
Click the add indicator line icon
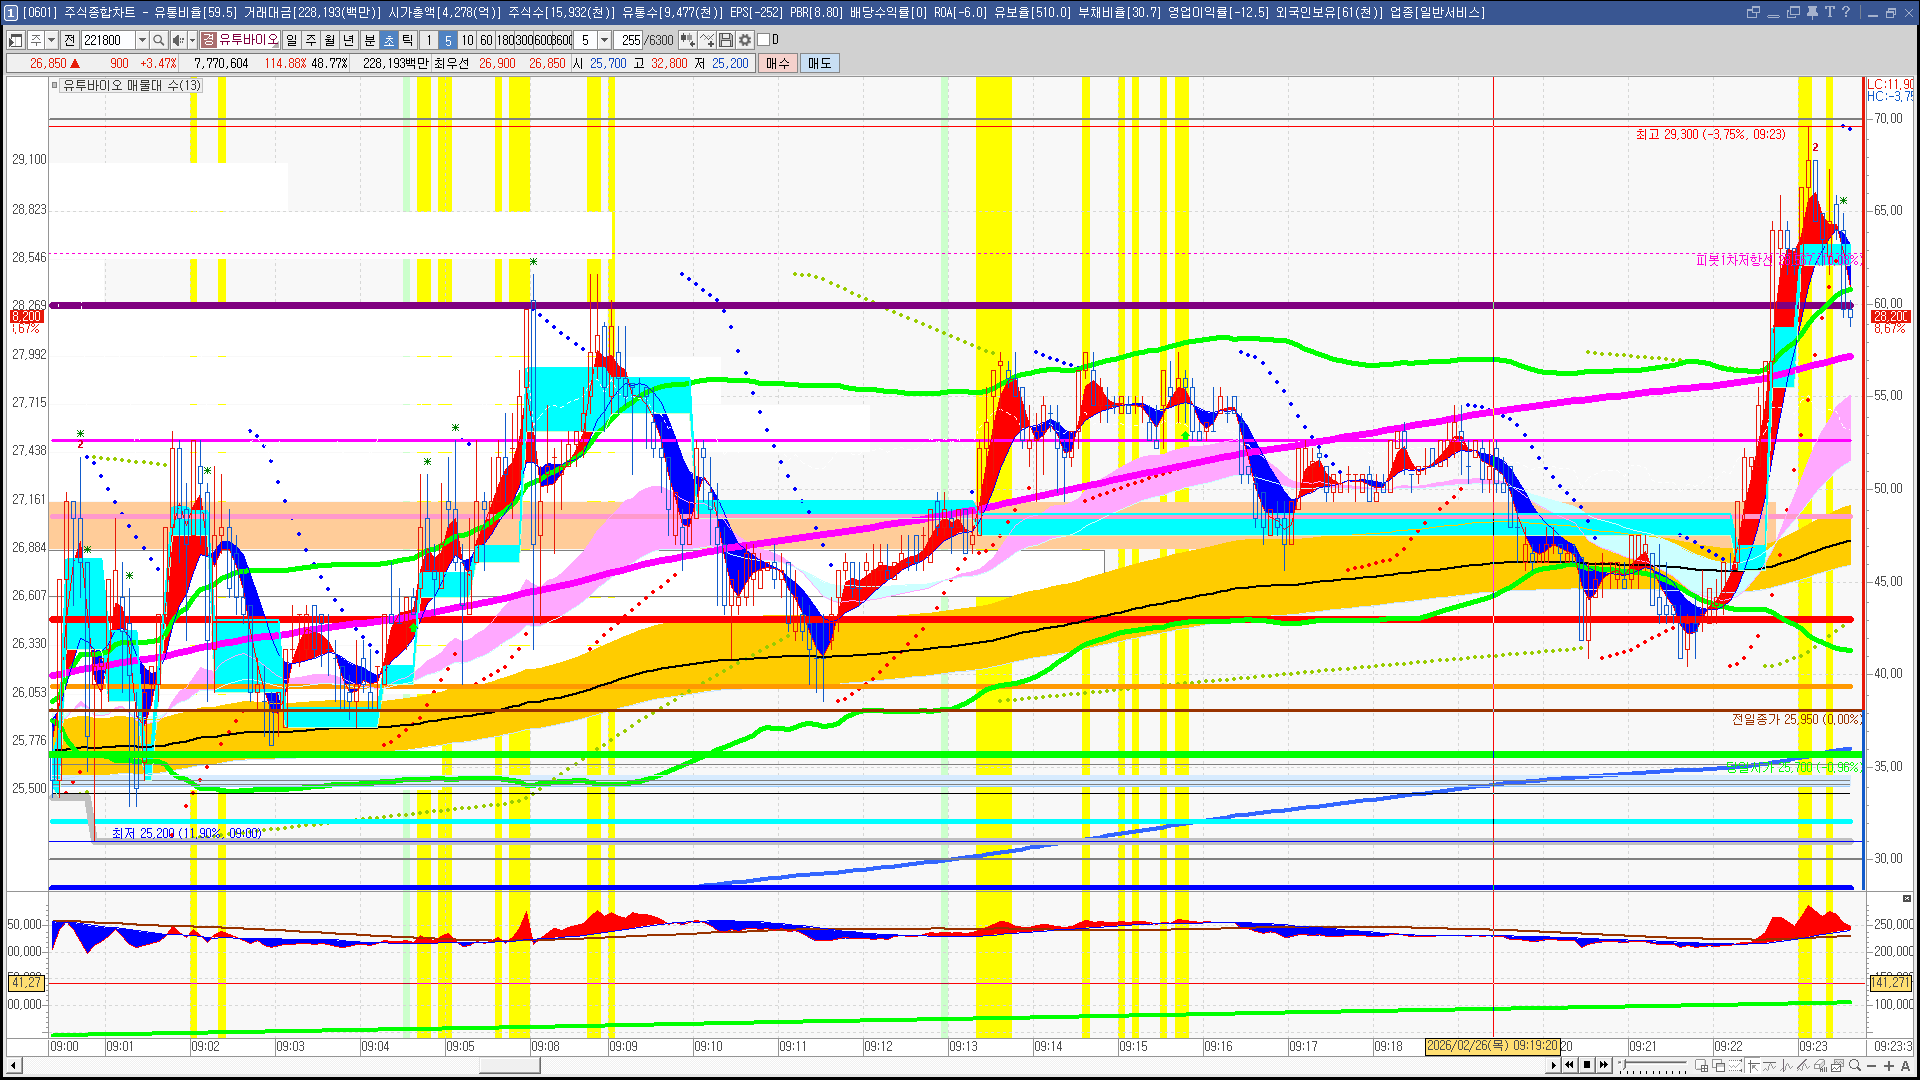707,40
